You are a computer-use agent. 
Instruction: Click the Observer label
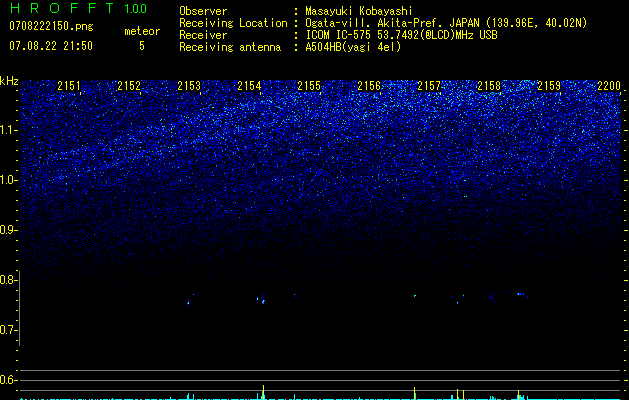click(x=203, y=11)
